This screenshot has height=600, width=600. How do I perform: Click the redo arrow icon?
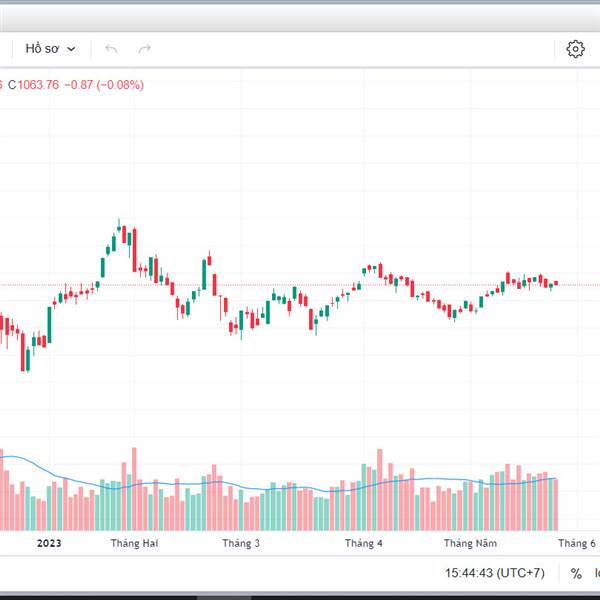(x=144, y=48)
